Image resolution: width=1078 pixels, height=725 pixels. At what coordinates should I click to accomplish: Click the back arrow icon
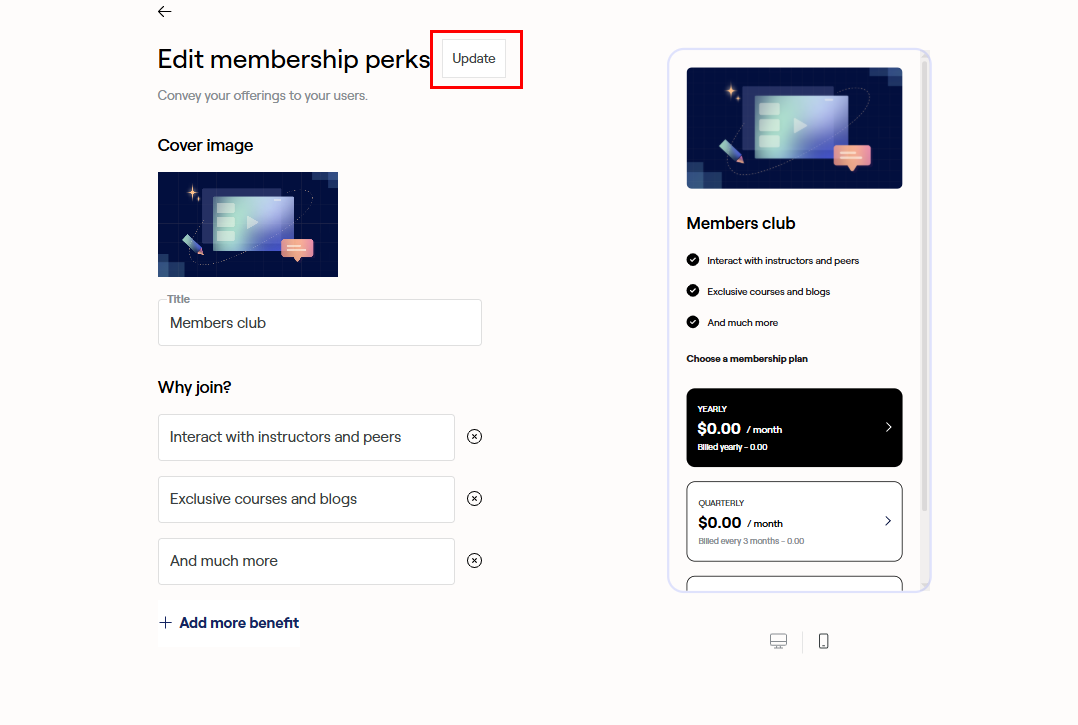pyautogui.click(x=165, y=12)
